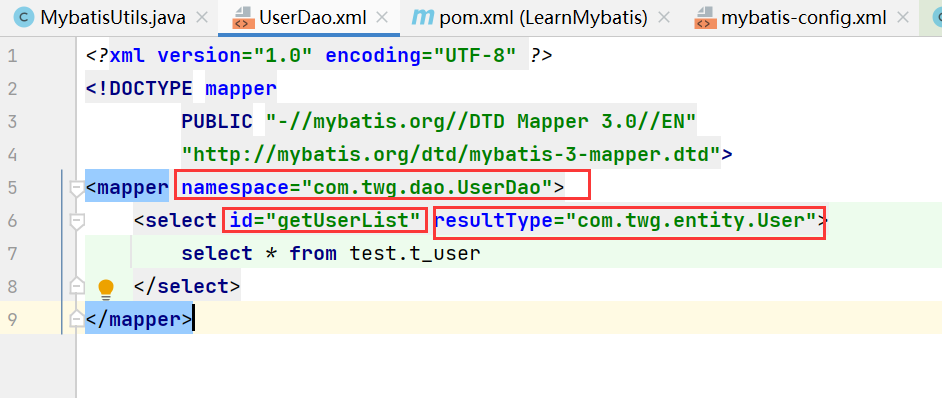Image resolution: width=942 pixels, height=398 pixels.
Task: Click the Java class icon on MybatisUtils.java tab
Action: [24, 18]
